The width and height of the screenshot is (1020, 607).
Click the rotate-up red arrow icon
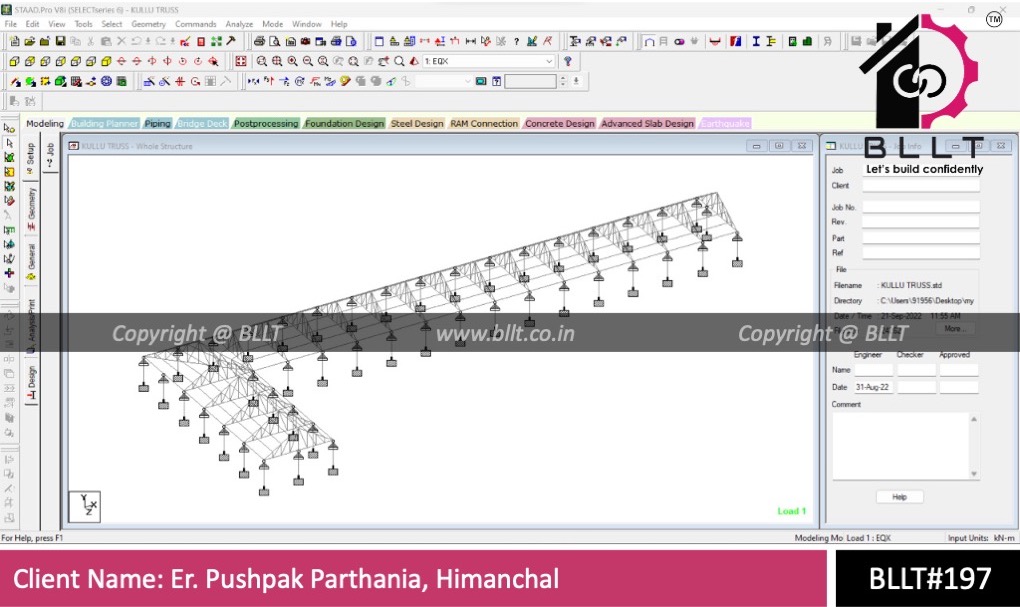(121, 61)
